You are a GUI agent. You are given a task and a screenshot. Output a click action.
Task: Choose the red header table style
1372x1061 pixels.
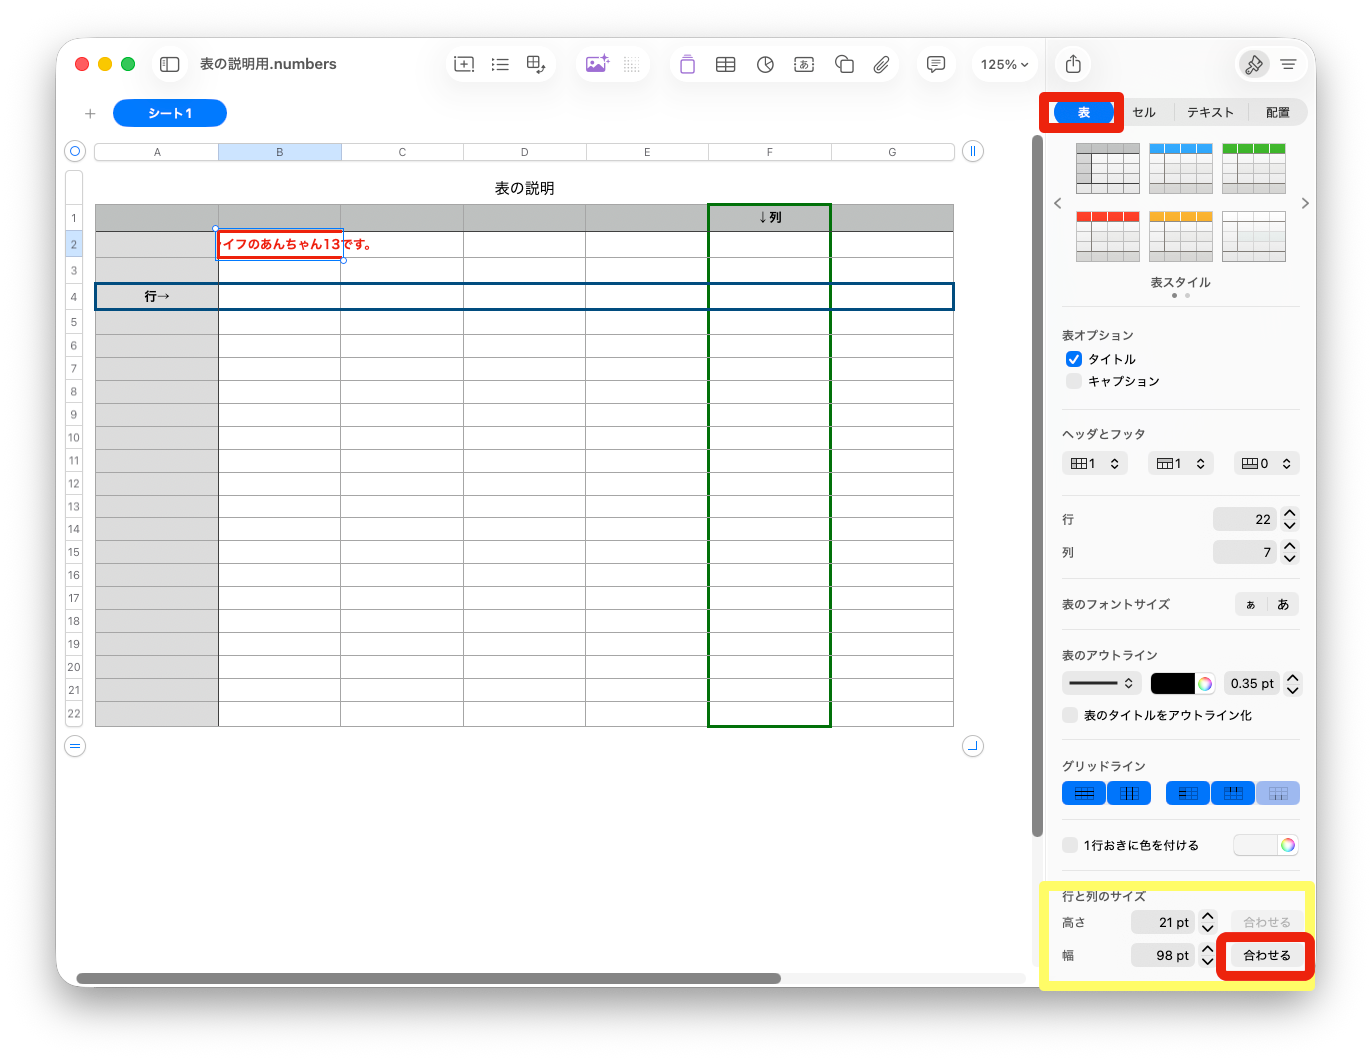[1108, 236]
